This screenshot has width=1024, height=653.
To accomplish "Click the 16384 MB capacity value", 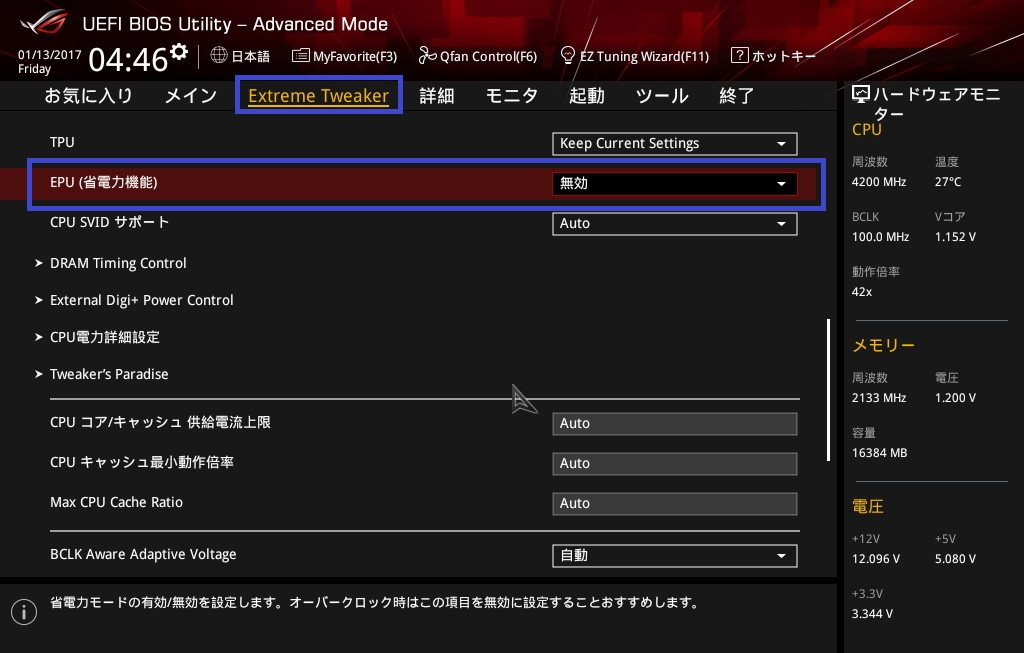I will pyautogui.click(x=880, y=453).
